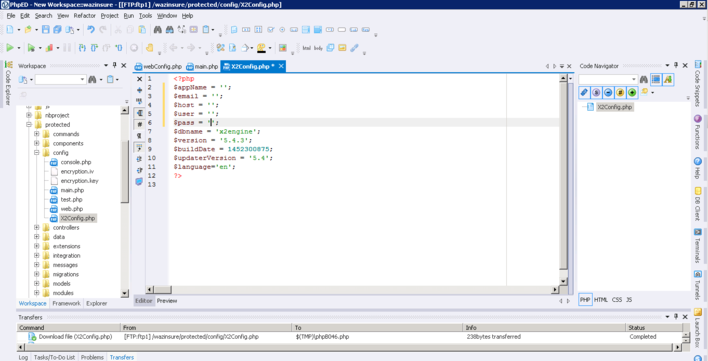708x361 pixels.
Task: Pin the Workspace panel with the pushpin icon
Action: tap(115, 65)
